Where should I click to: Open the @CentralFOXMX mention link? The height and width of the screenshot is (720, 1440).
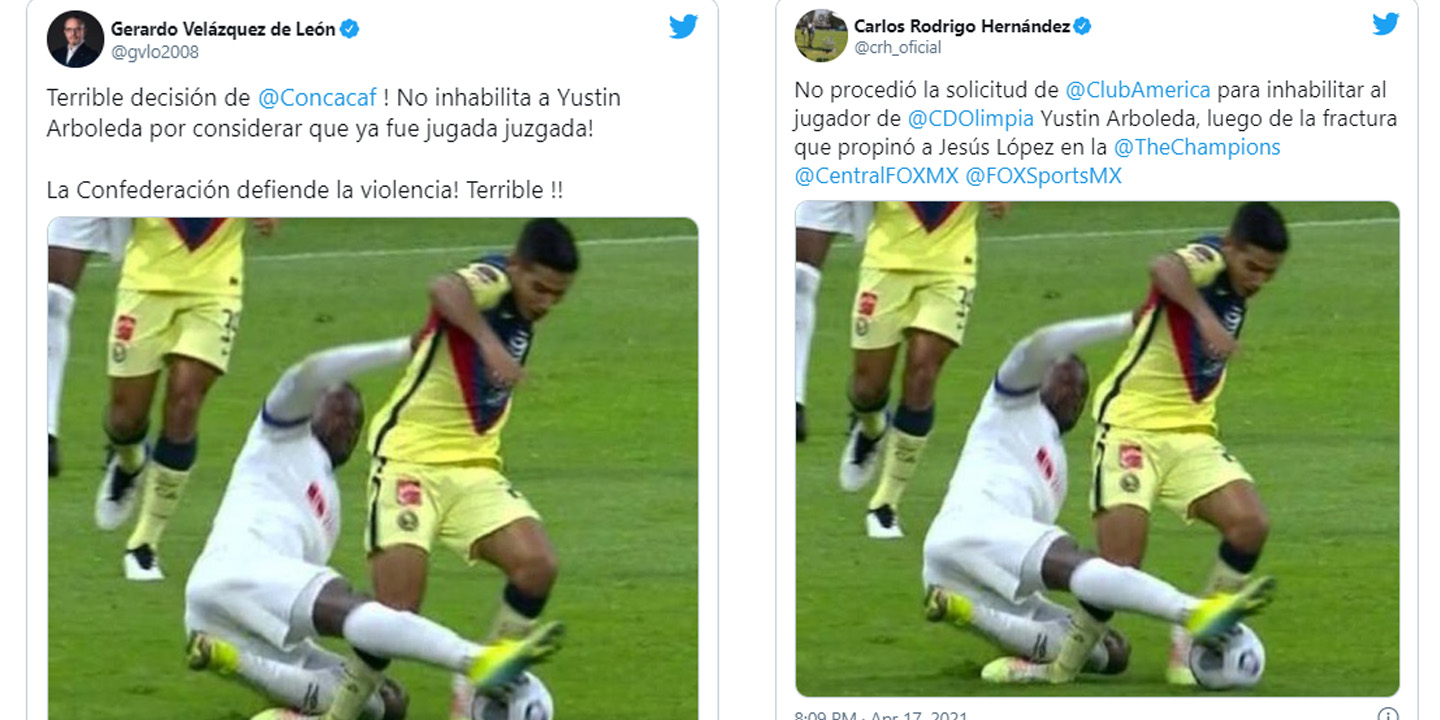coord(875,176)
